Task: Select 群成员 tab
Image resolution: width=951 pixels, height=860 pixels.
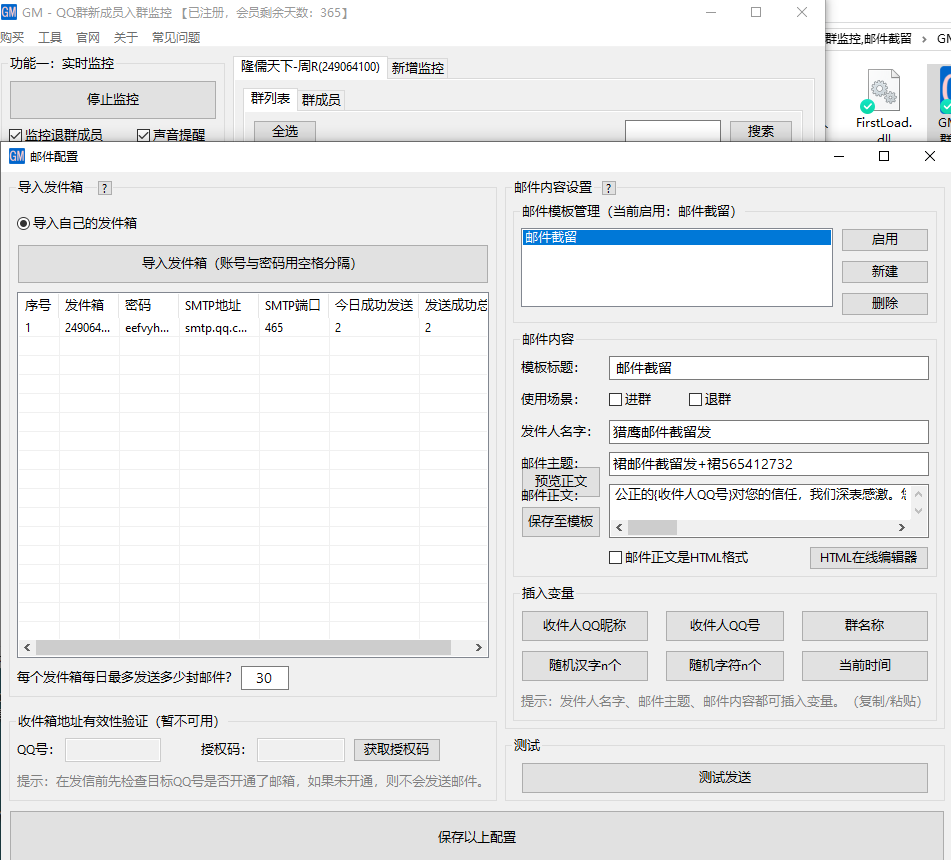Action: coord(321,99)
